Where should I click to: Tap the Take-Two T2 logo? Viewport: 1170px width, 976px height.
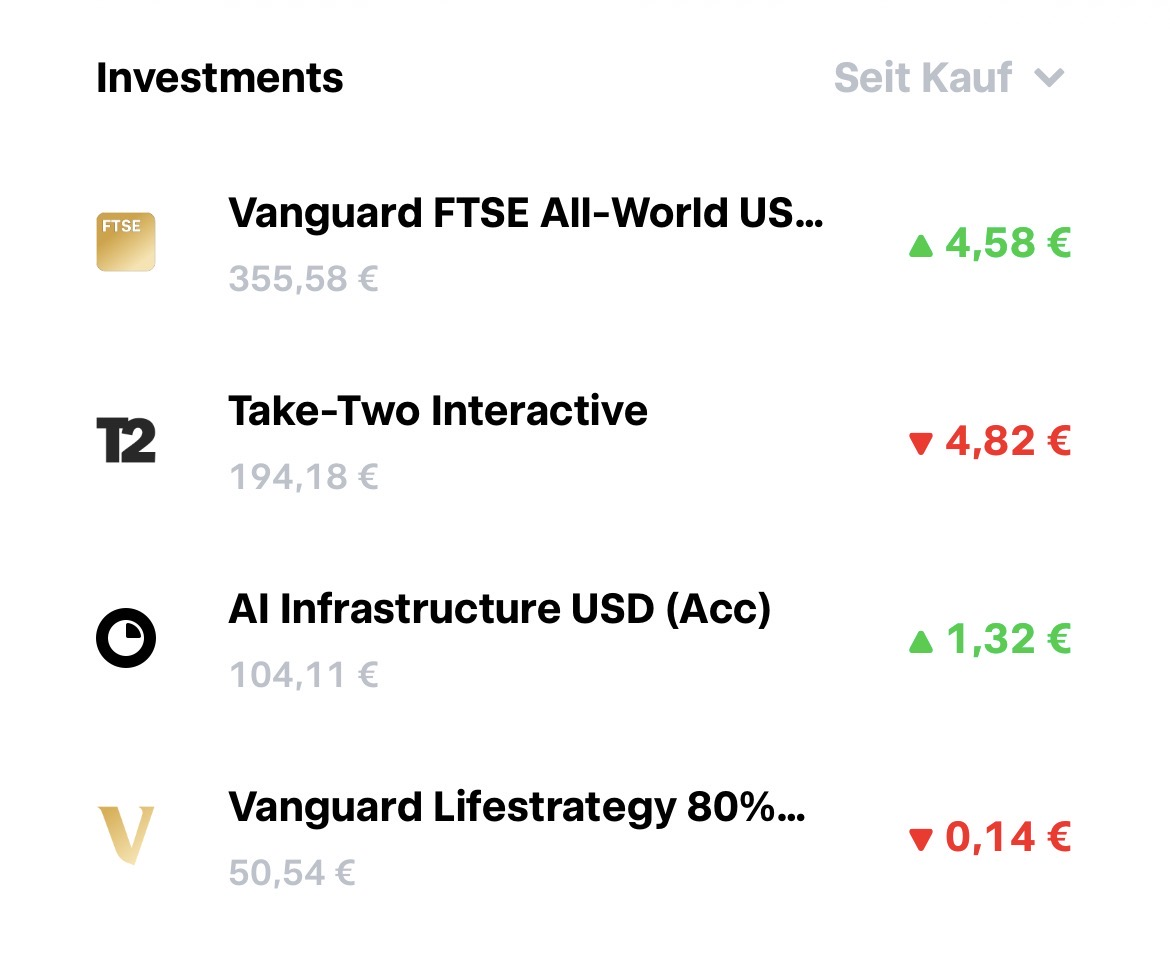pos(126,440)
